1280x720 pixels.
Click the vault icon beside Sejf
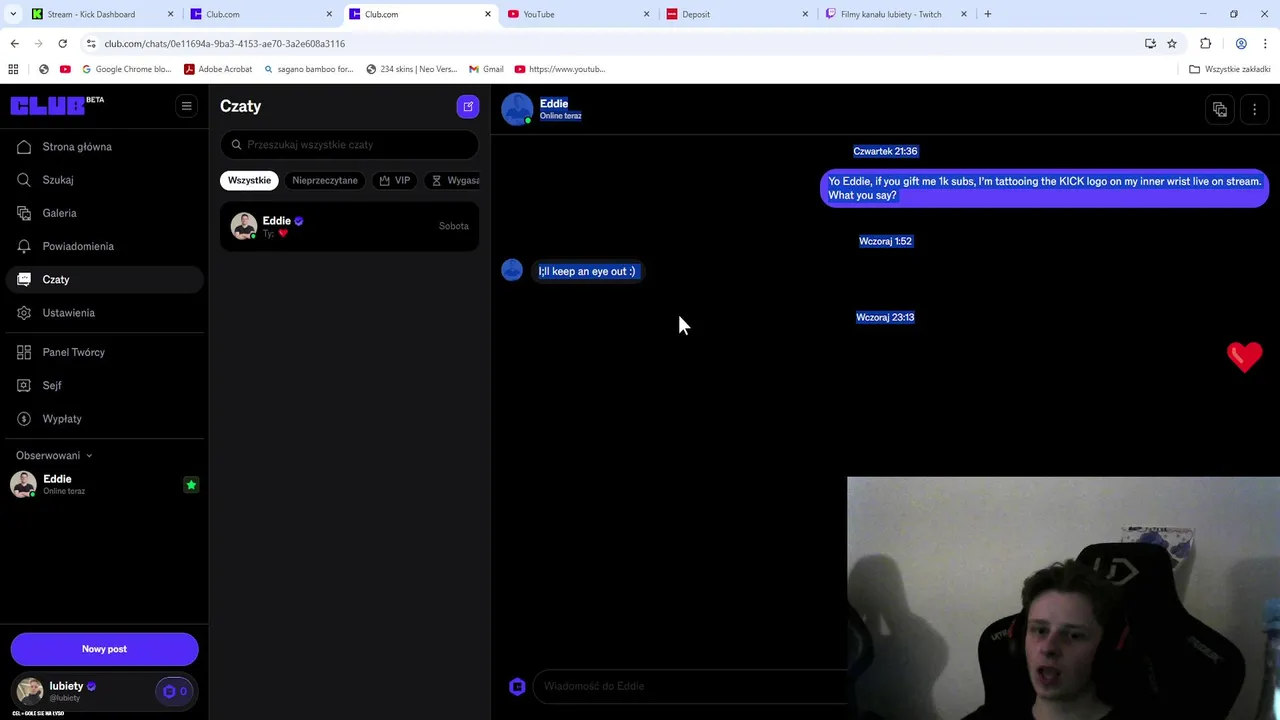[x=24, y=385]
